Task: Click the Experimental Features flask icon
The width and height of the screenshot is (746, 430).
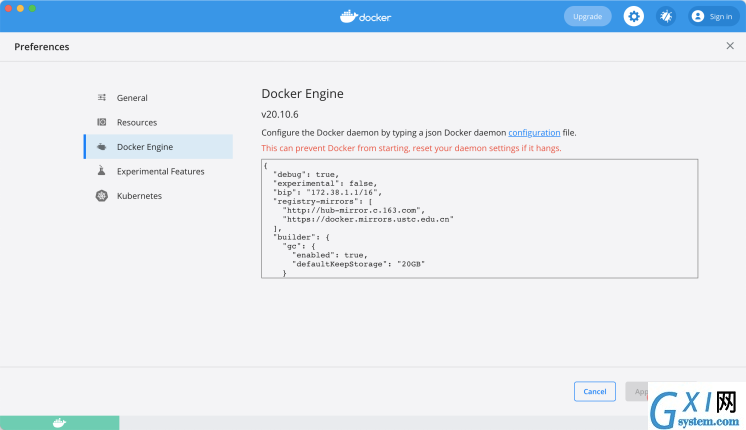Action: (101, 171)
